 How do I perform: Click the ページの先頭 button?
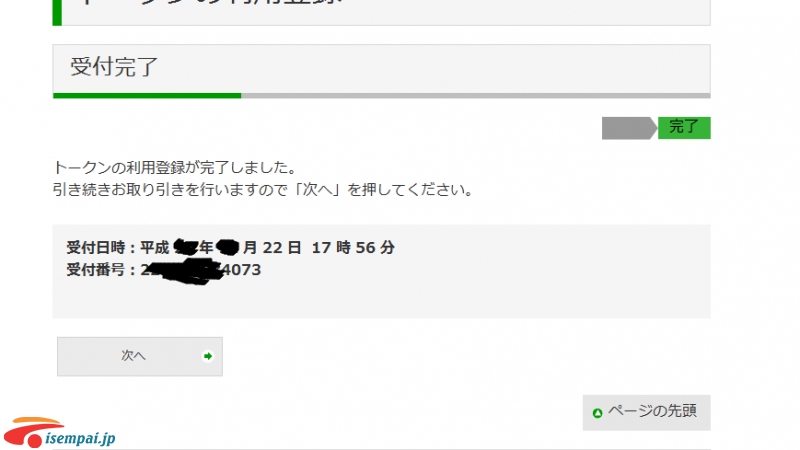[646, 412]
